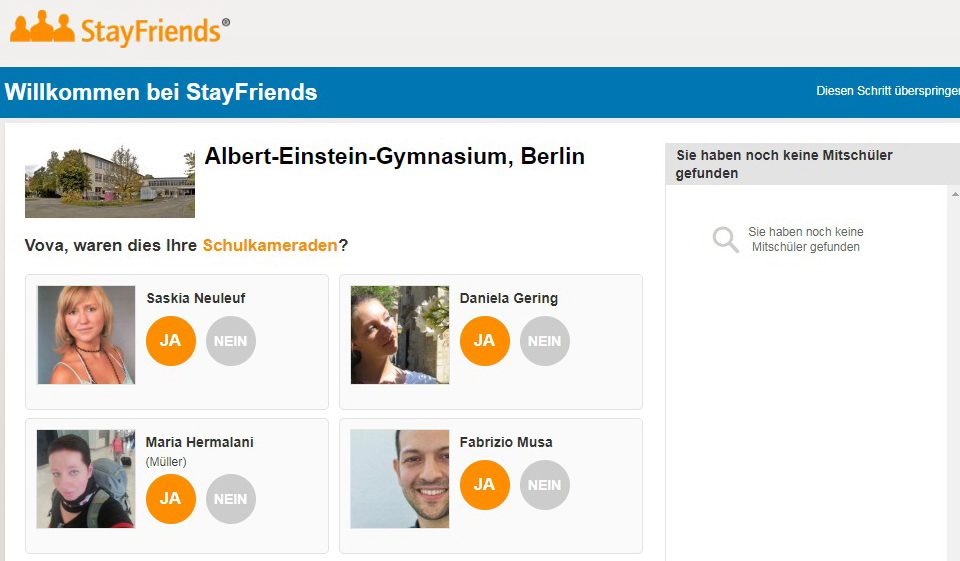Image resolution: width=960 pixels, height=561 pixels.
Task: Skip this step via 'Diesen Schritt überspringen'
Action: pyautogui.click(x=887, y=91)
